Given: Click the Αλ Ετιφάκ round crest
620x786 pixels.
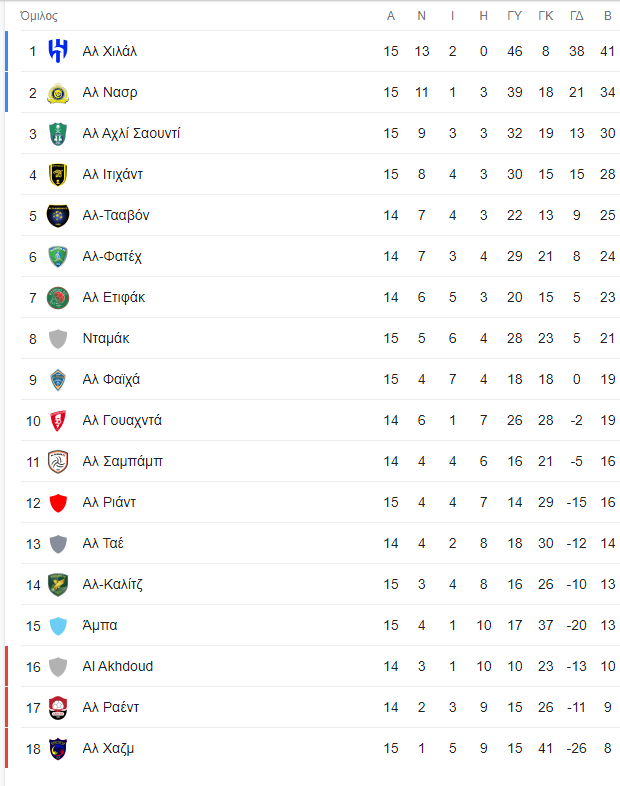Looking at the screenshot, I should tap(58, 298).
